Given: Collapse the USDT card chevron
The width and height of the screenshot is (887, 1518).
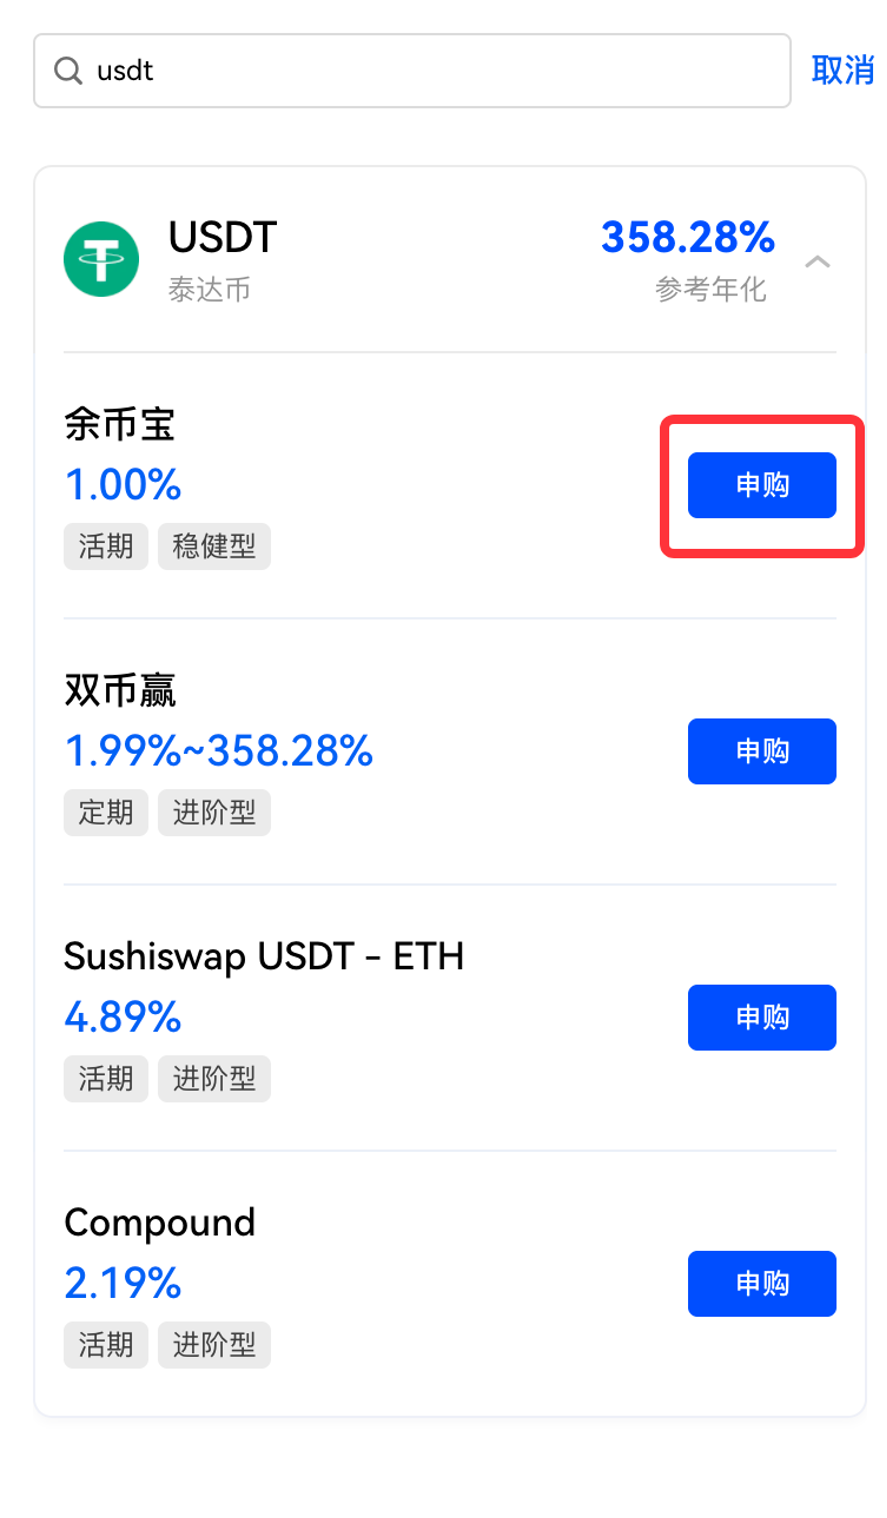Looking at the screenshot, I should (x=817, y=262).
